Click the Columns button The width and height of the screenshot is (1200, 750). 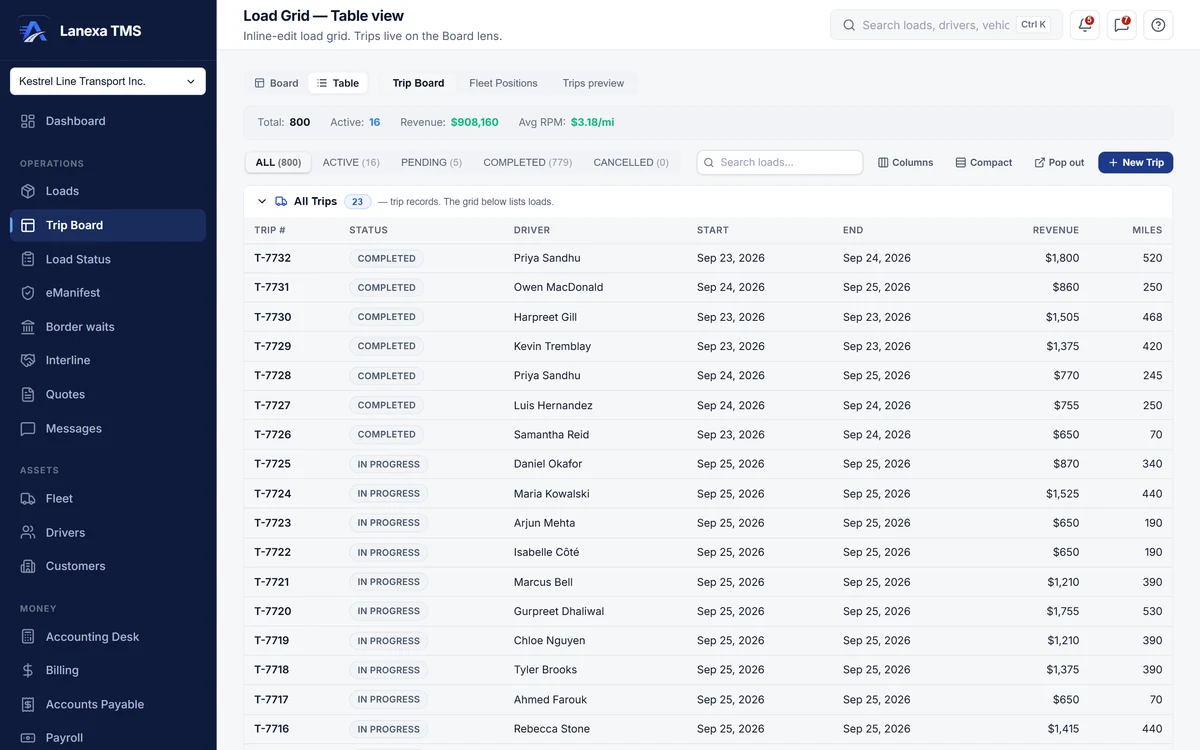906,162
